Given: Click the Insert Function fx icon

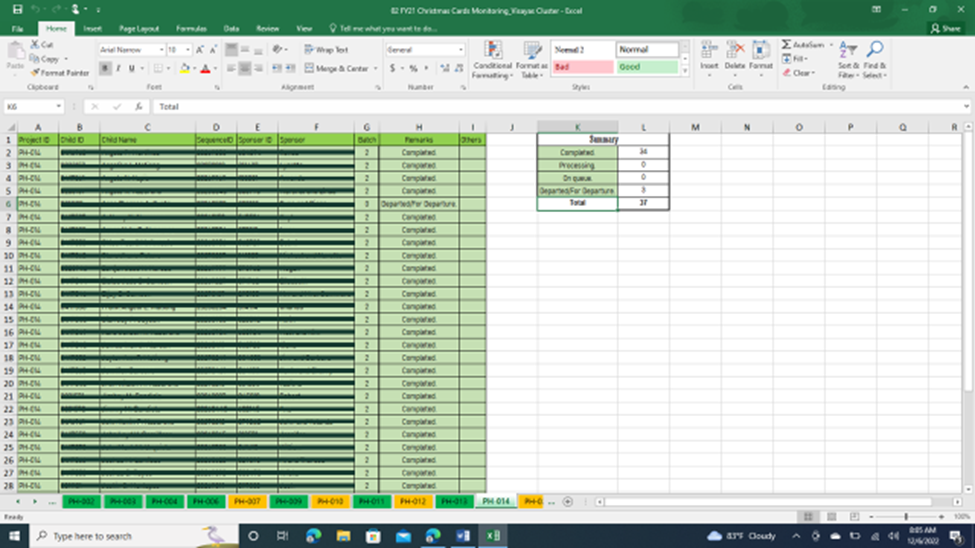Looking at the screenshot, I should [x=139, y=106].
